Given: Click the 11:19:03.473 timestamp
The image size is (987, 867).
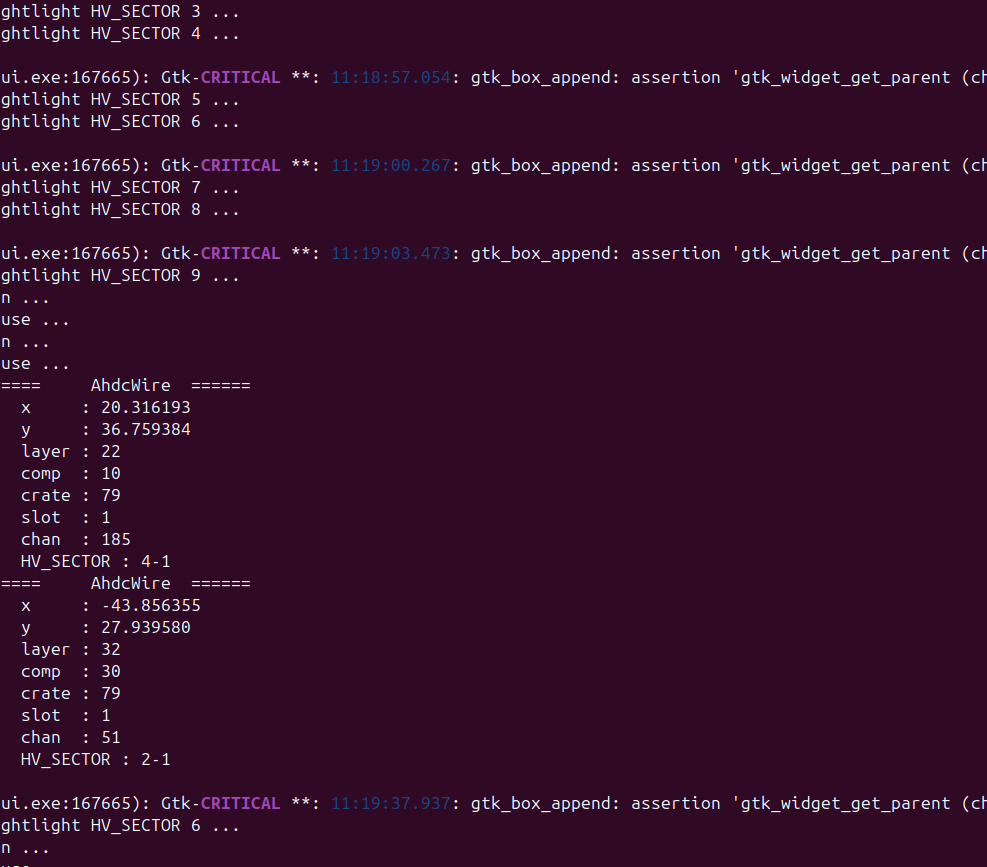Looking at the screenshot, I should [391, 254].
